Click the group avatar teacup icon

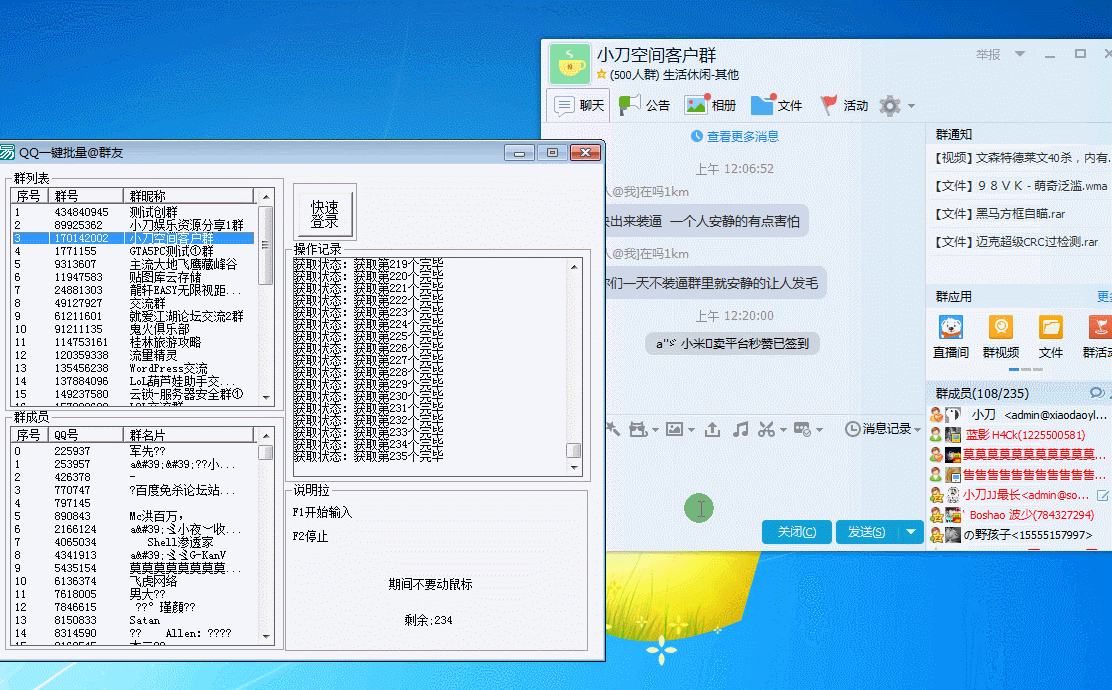click(x=569, y=64)
